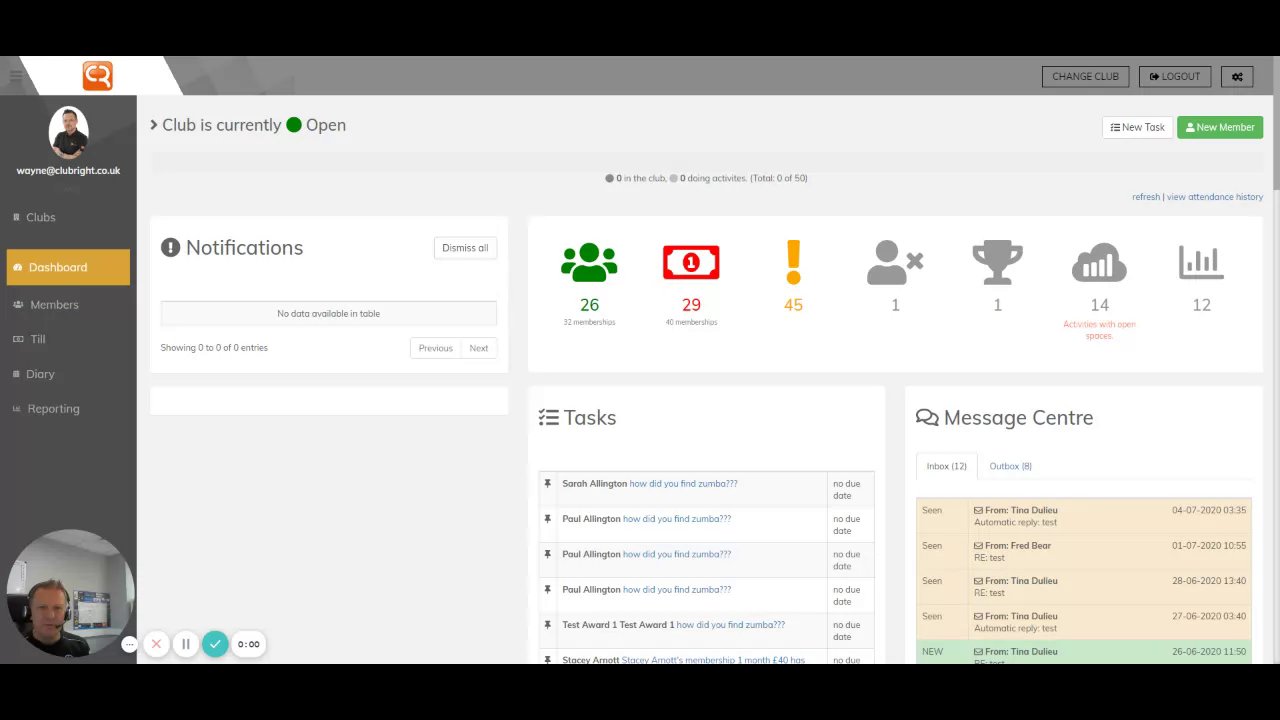Finish recording with the teal checkmark
Screen dimensions: 1280x720
click(x=215, y=644)
